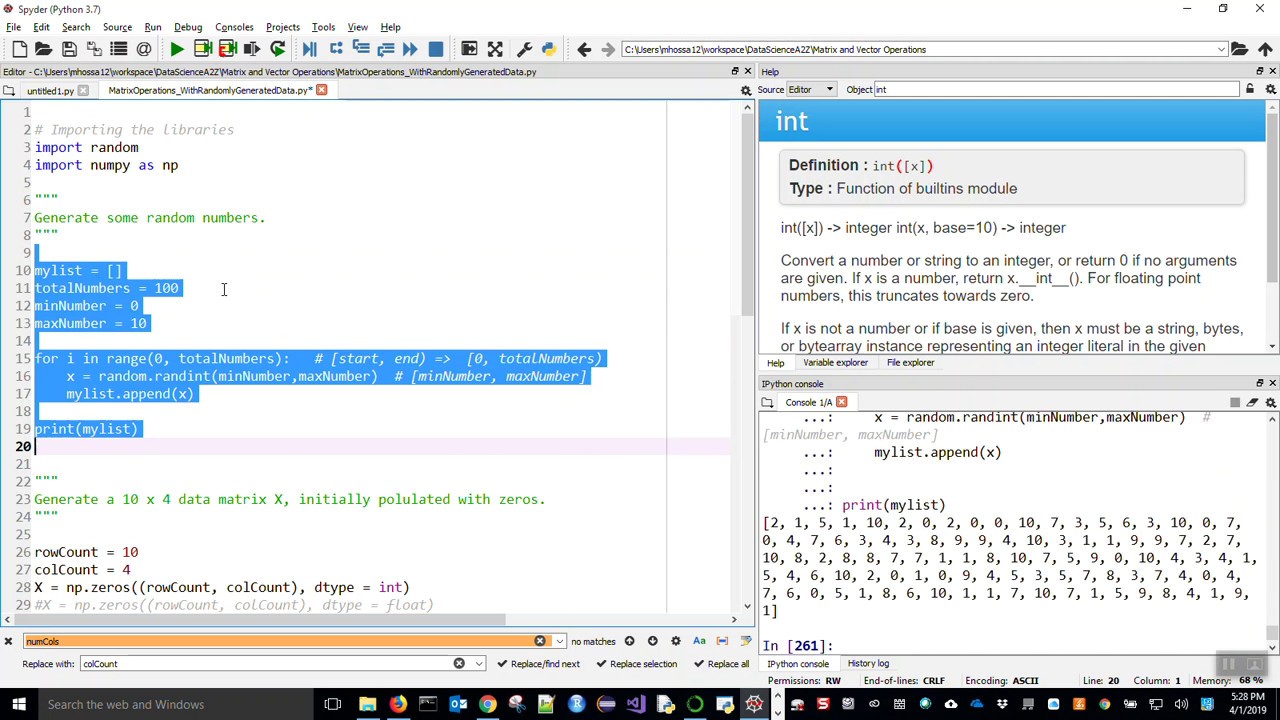Switch to File explorer tab
The width and height of the screenshot is (1280, 720).
(910, 363)
